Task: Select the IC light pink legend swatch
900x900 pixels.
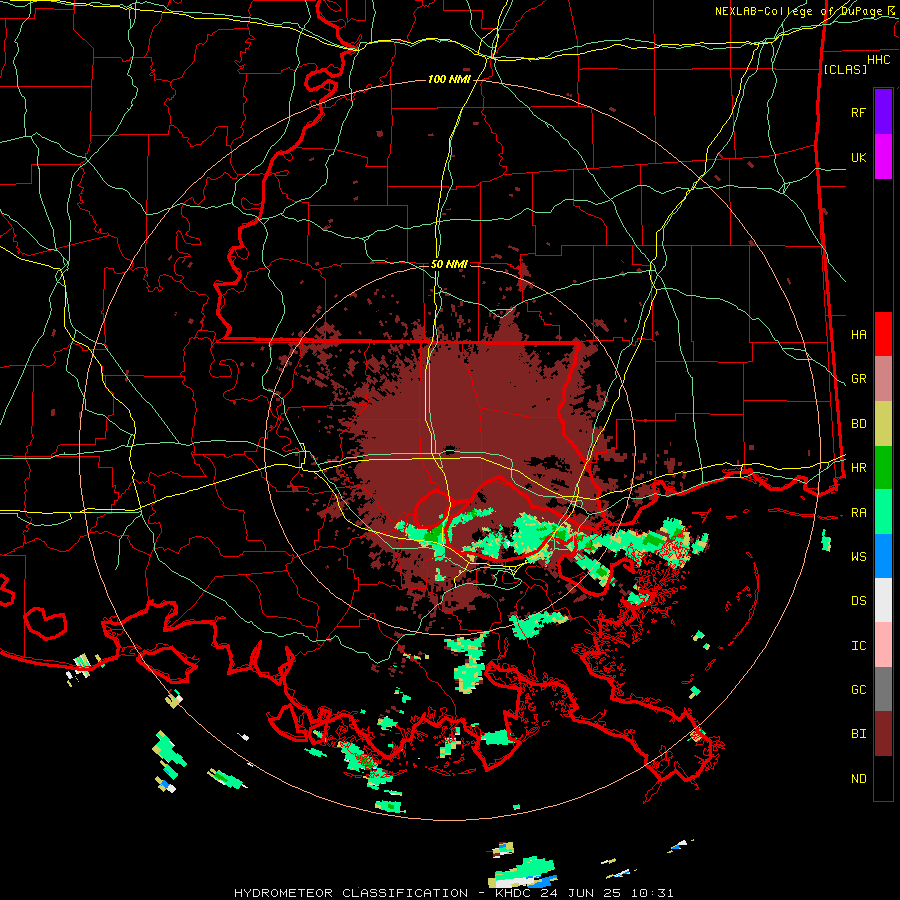Action: pyautogui.click(x=883, y=645)
